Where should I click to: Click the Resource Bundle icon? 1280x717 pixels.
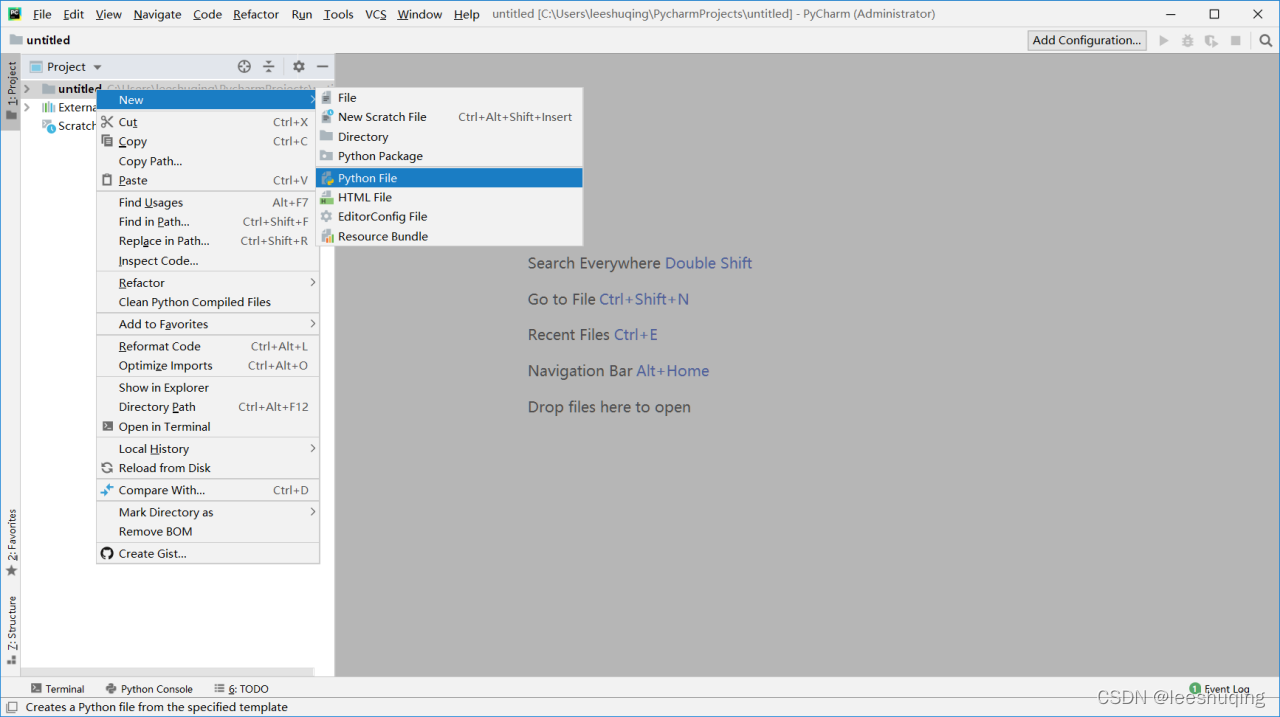tap(327, 236)
